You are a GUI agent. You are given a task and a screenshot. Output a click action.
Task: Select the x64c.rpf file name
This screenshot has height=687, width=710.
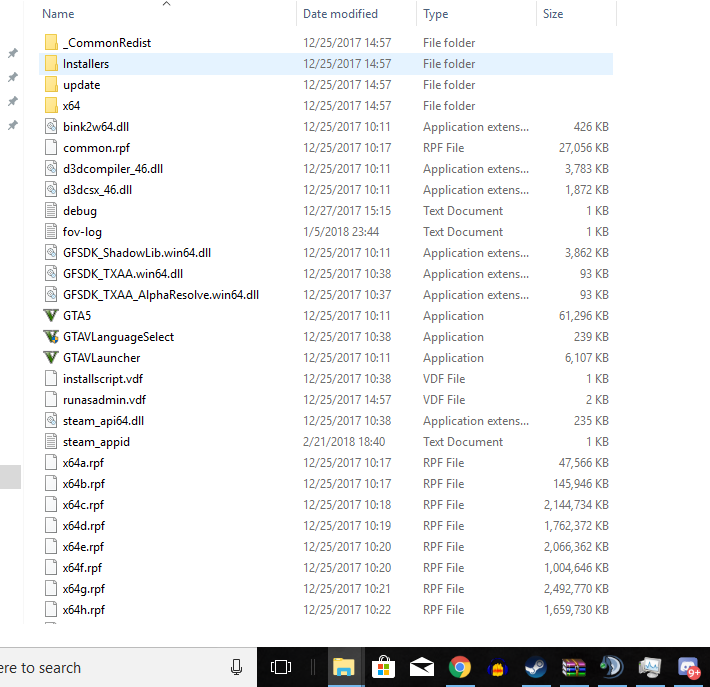pos(83,504)
